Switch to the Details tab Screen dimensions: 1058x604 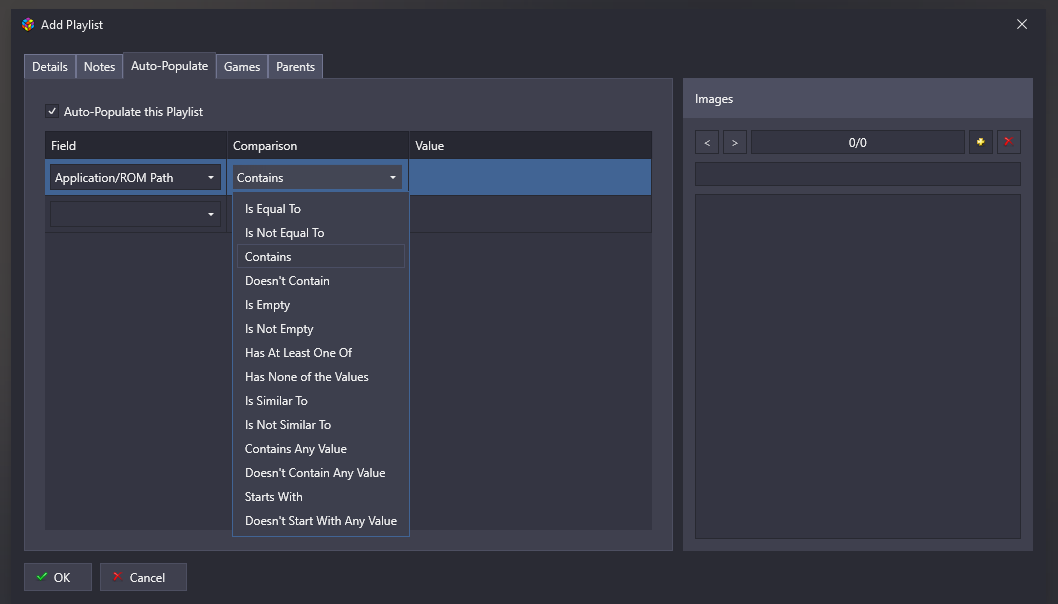[50, 67]
